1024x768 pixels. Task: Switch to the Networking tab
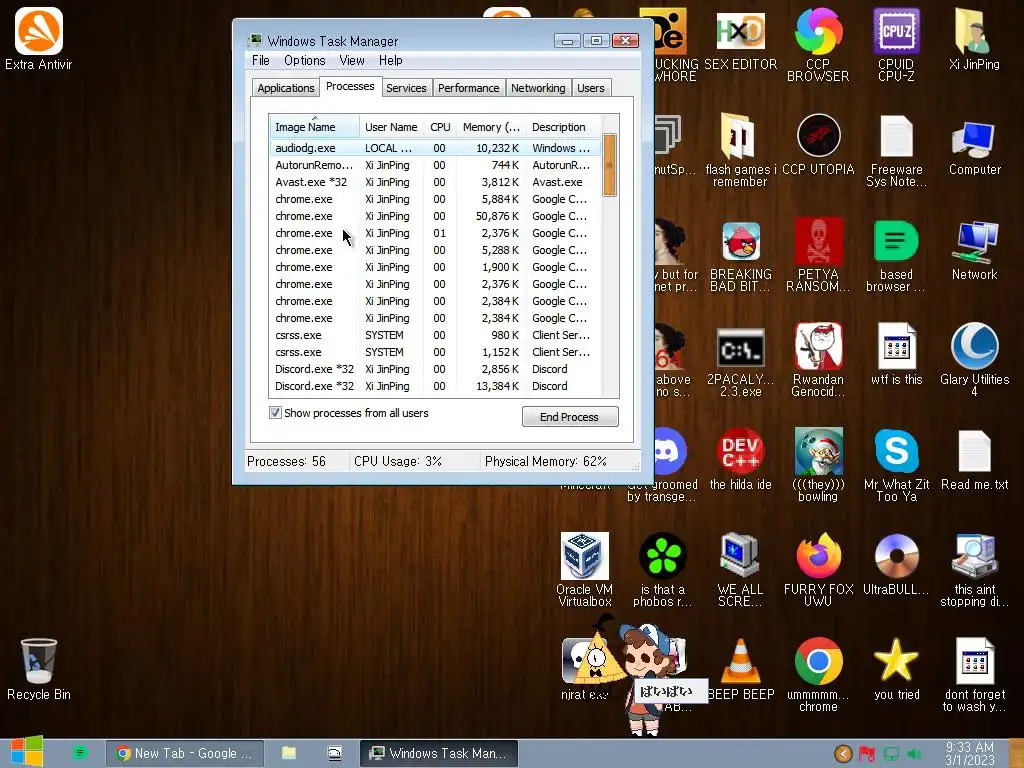click(x=538, y=88)
